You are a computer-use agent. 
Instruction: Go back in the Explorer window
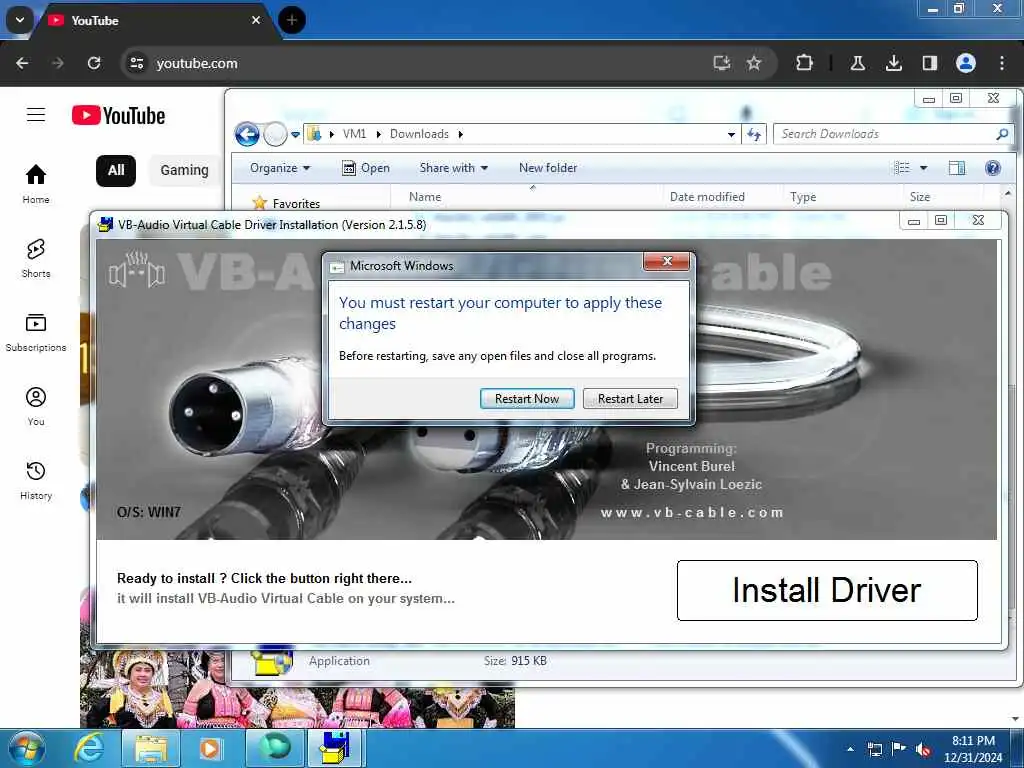coord(247,135)
